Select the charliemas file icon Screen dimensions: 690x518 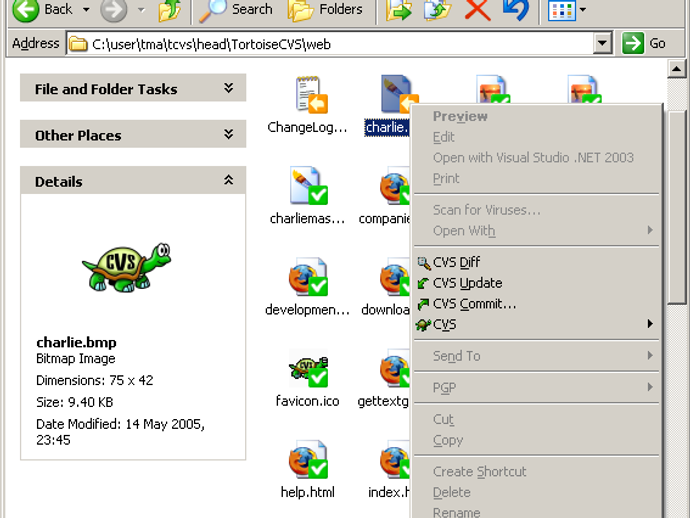(x=309, y=185)
